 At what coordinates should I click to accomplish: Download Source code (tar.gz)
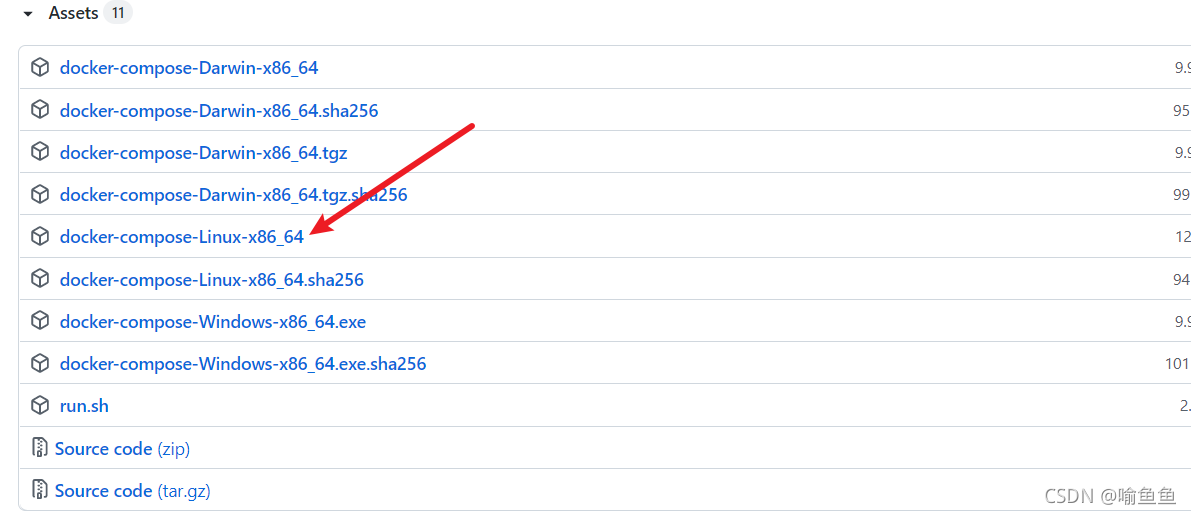click(132, 491)
